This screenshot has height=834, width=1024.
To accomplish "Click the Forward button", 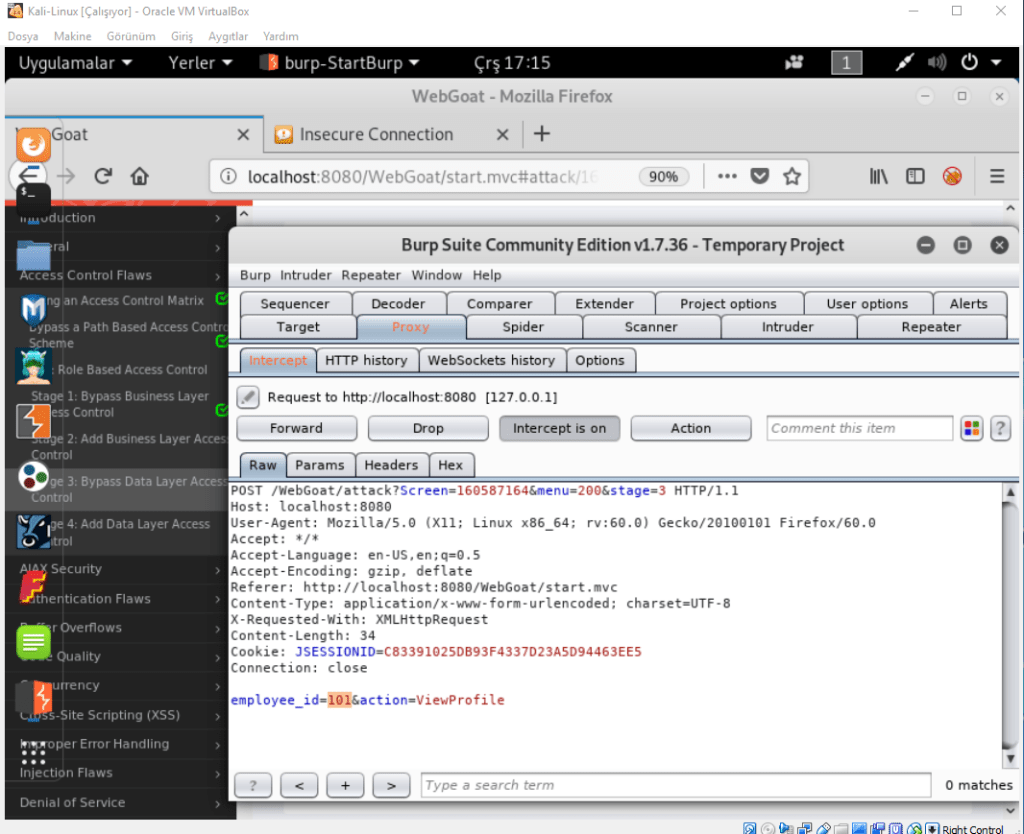I will point(296,428).
